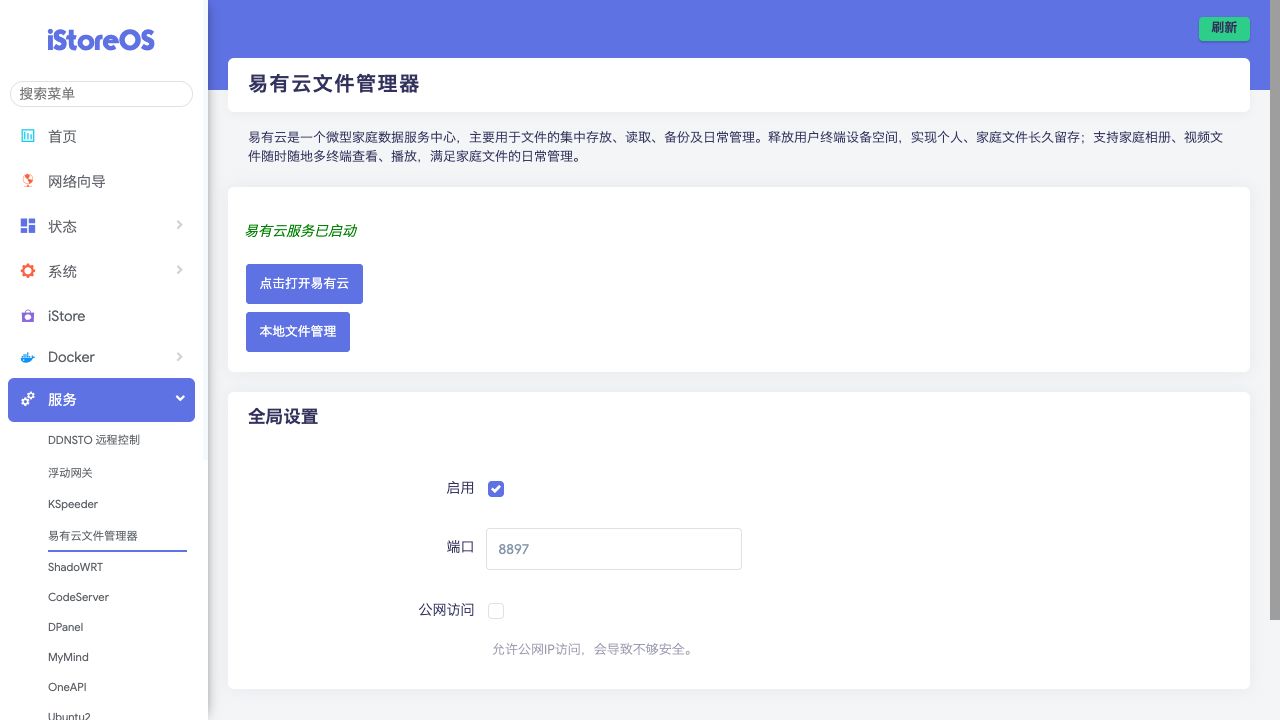Click the home icon beside 首页
1280x720 pixels.
point(28,136)
